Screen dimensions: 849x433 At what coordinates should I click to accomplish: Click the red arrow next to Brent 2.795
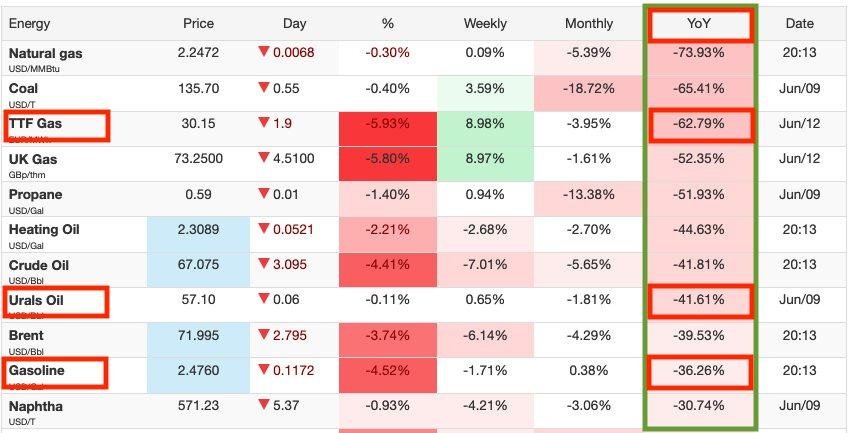(x=264, y=335)
